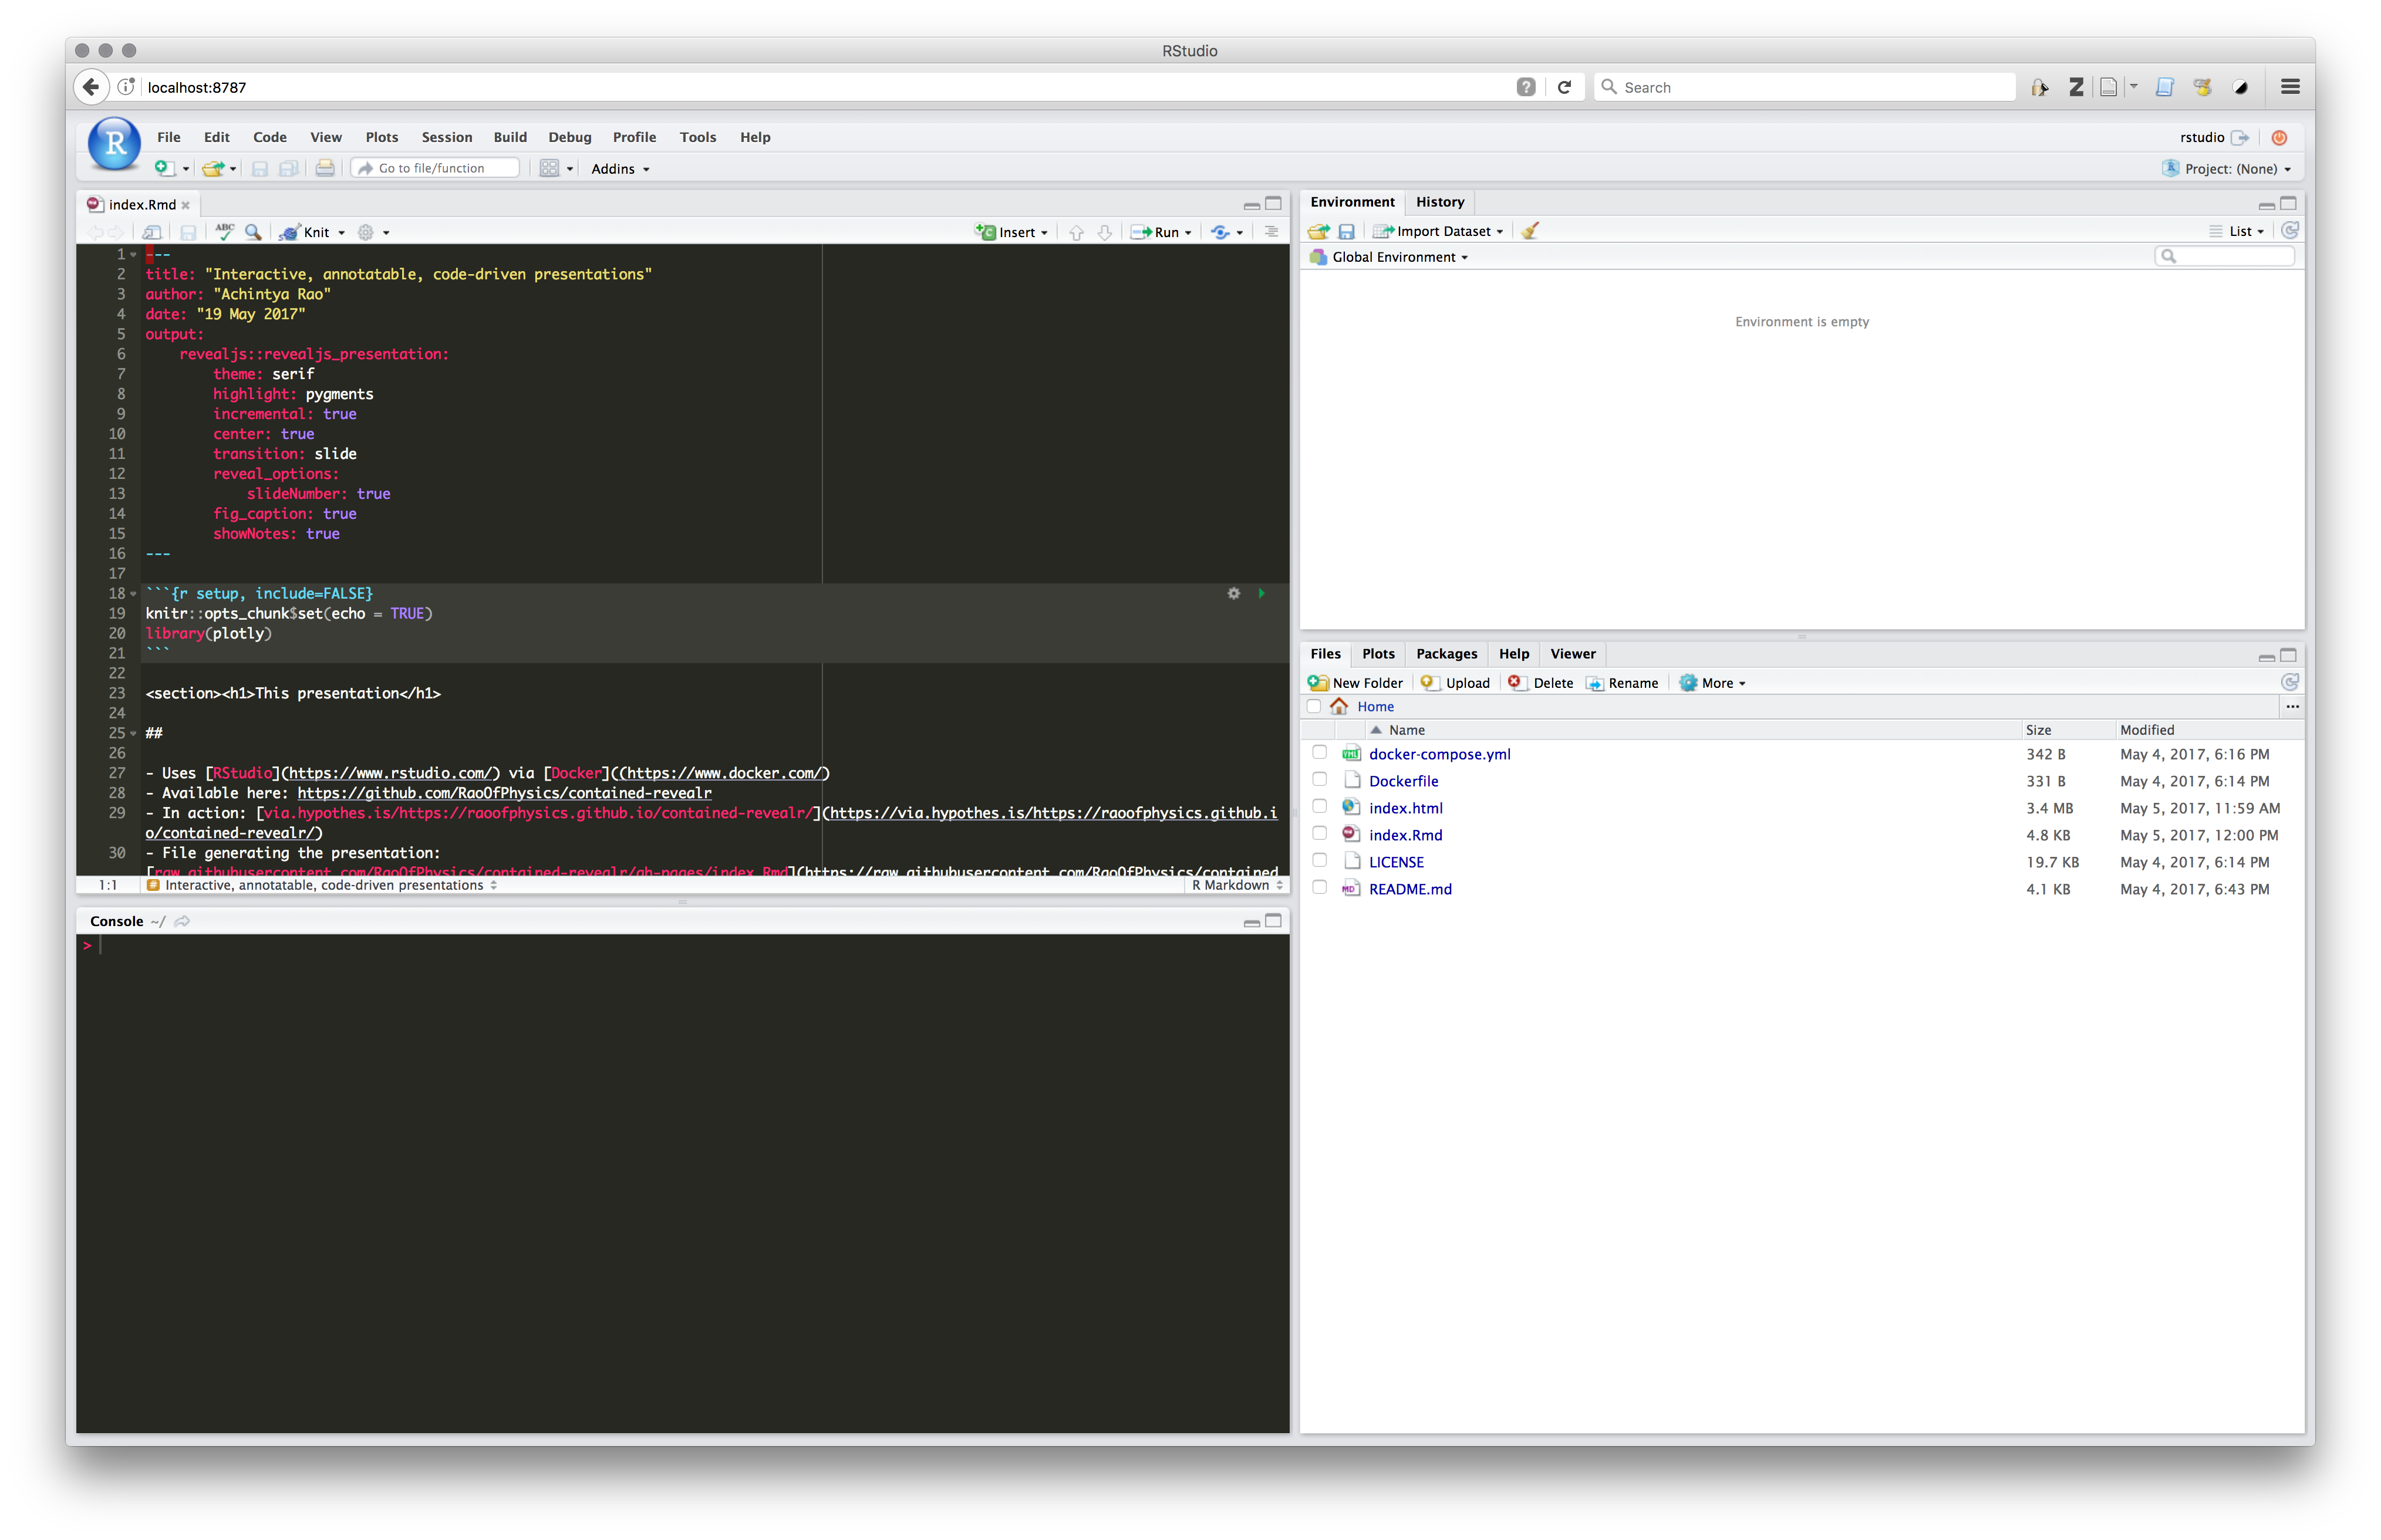This screenshot has height=1540, width=2381.
Task: Open the Knit dropdown arrow
Action: tap(342, 233)
